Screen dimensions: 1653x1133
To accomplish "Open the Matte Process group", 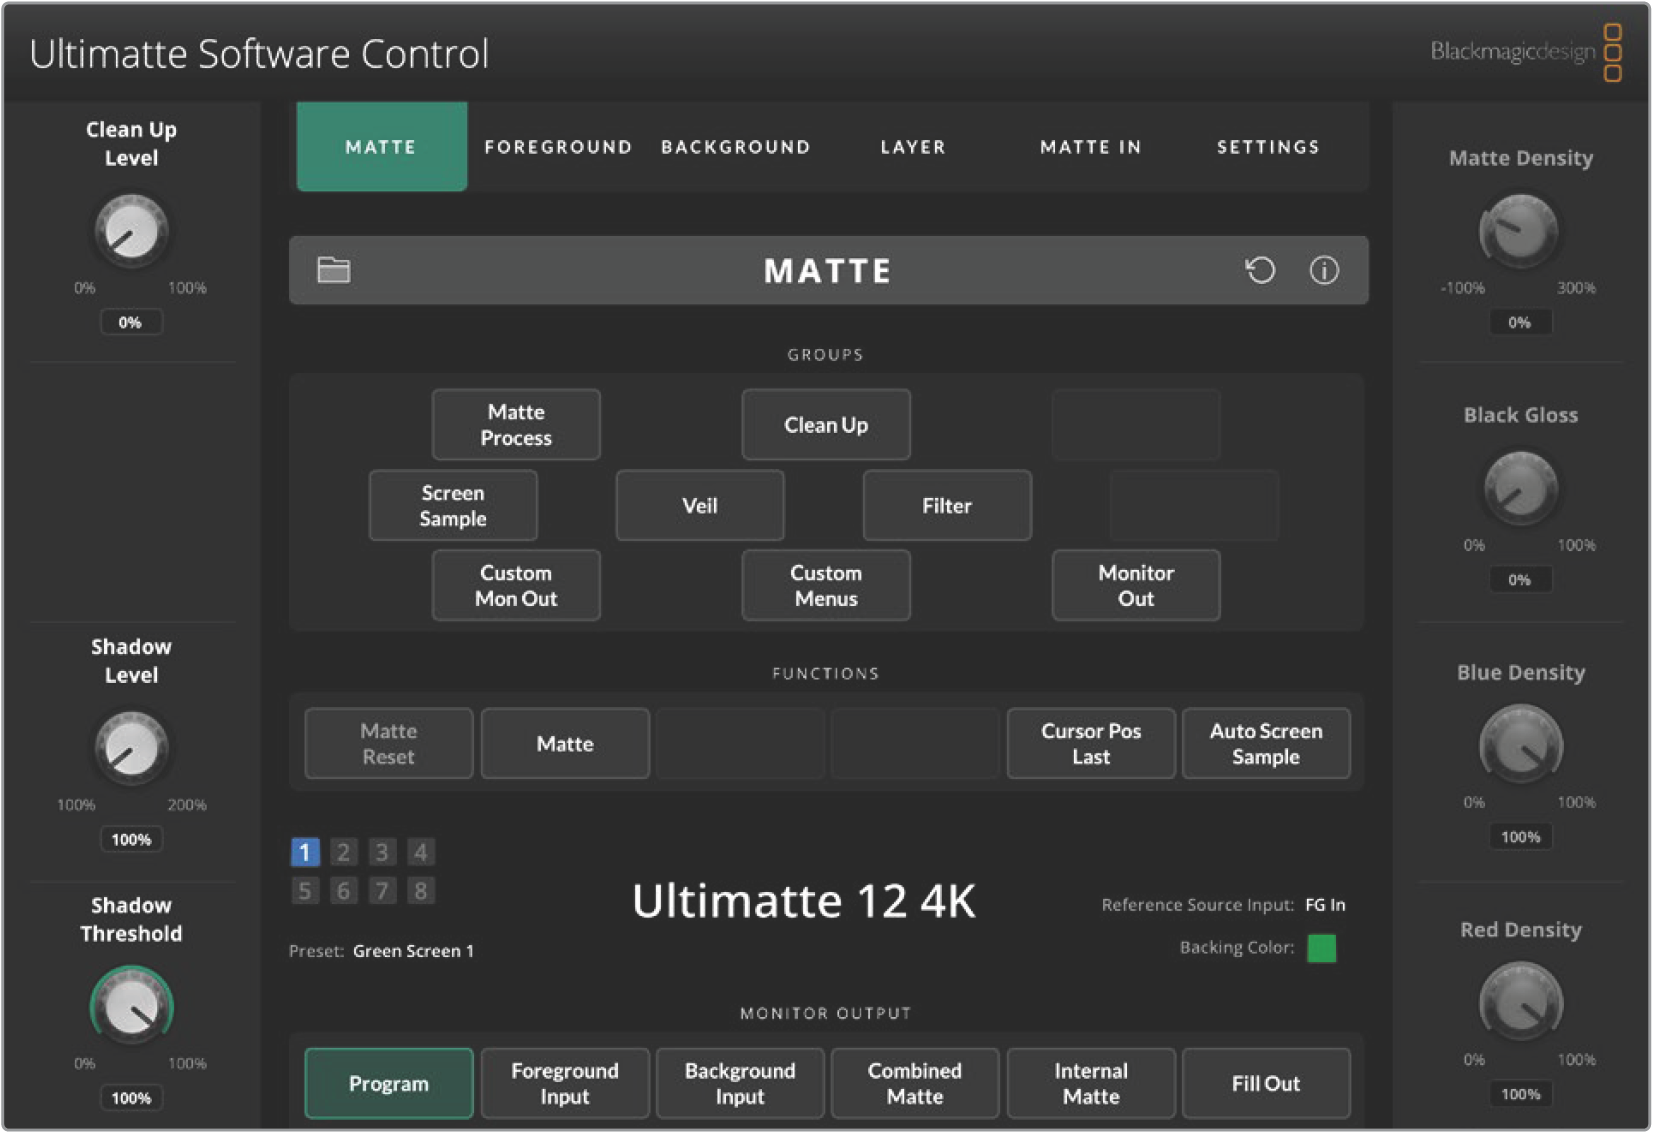I will (x=516, y=425).
